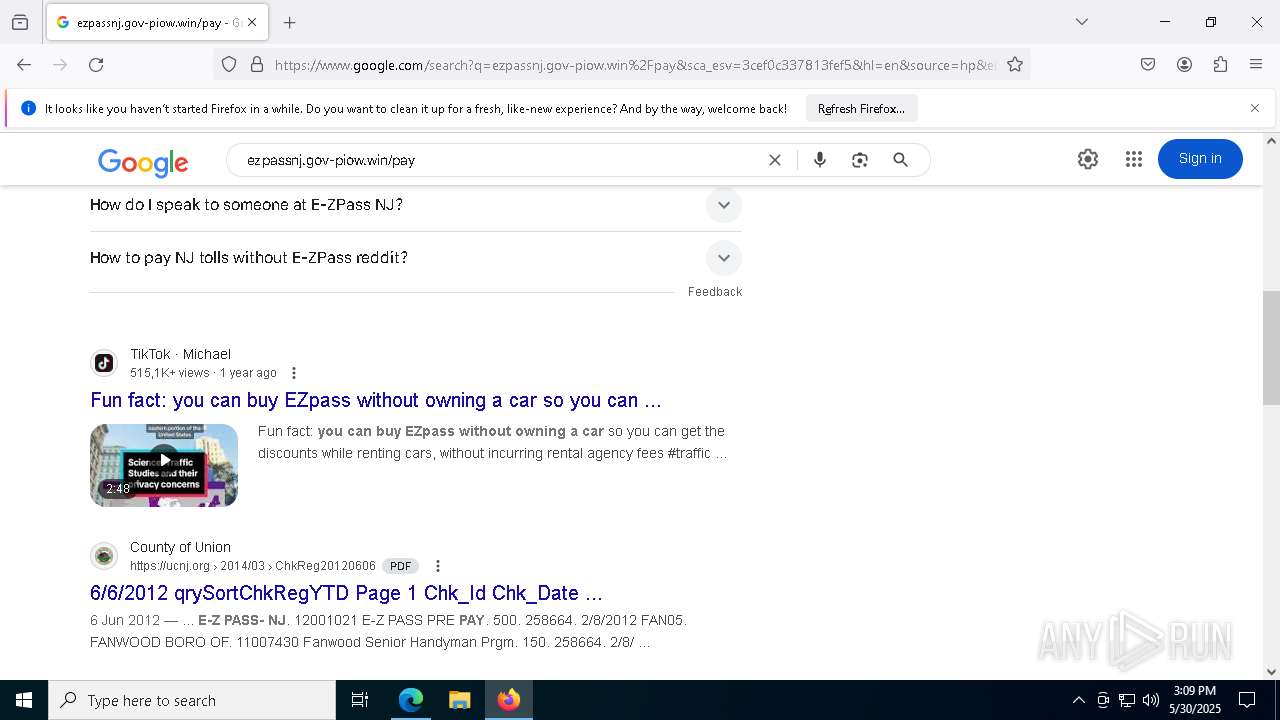
Task: Open Google quick settings gear
Action: [x=1088, y=159]
